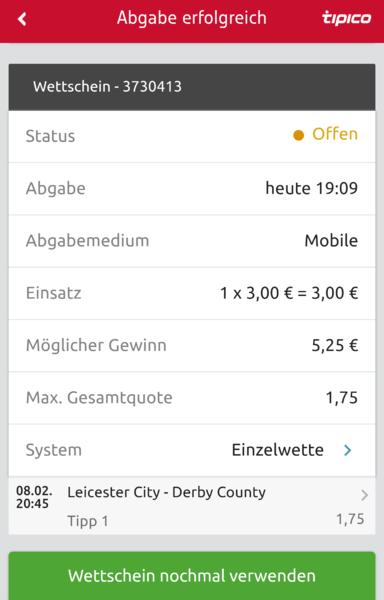
Task: Open the tipico logo in header
Action: (x=346, y=18)
